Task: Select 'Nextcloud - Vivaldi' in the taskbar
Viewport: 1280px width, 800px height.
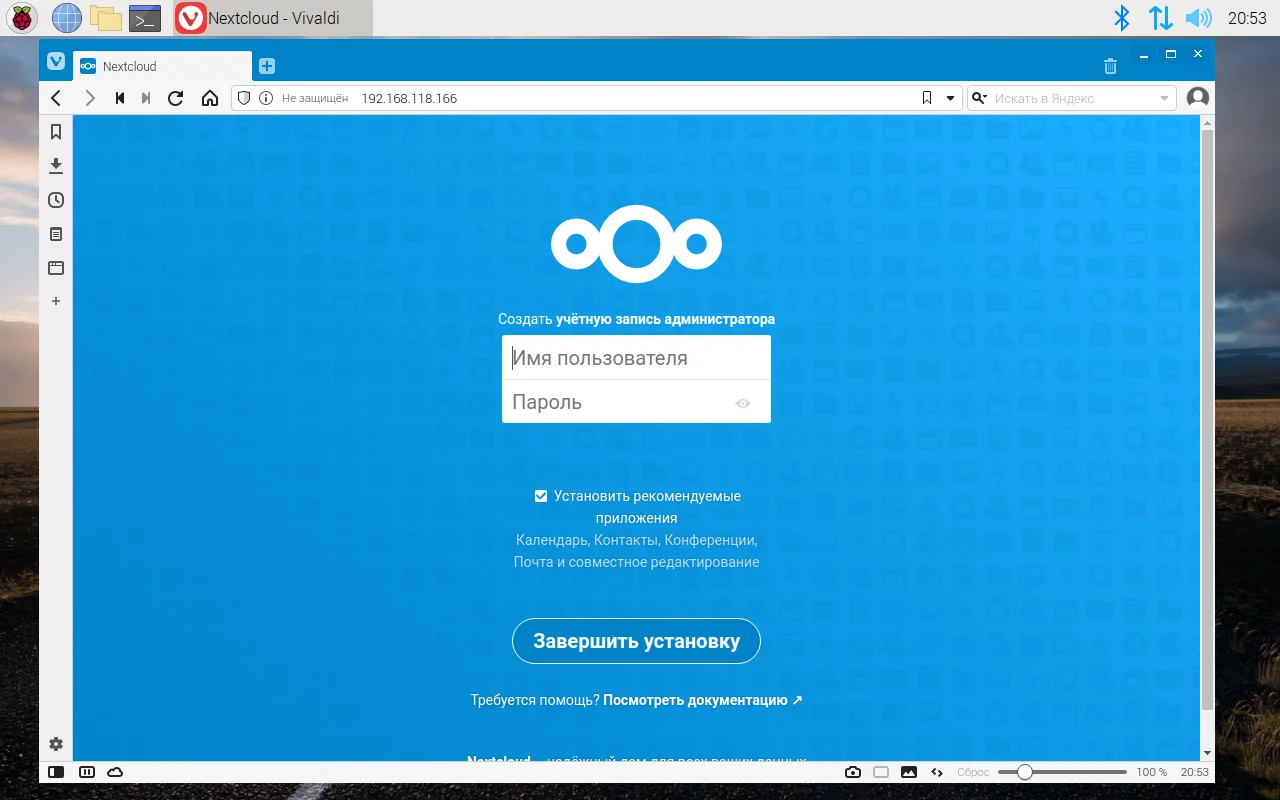Action: pos(273,18)
